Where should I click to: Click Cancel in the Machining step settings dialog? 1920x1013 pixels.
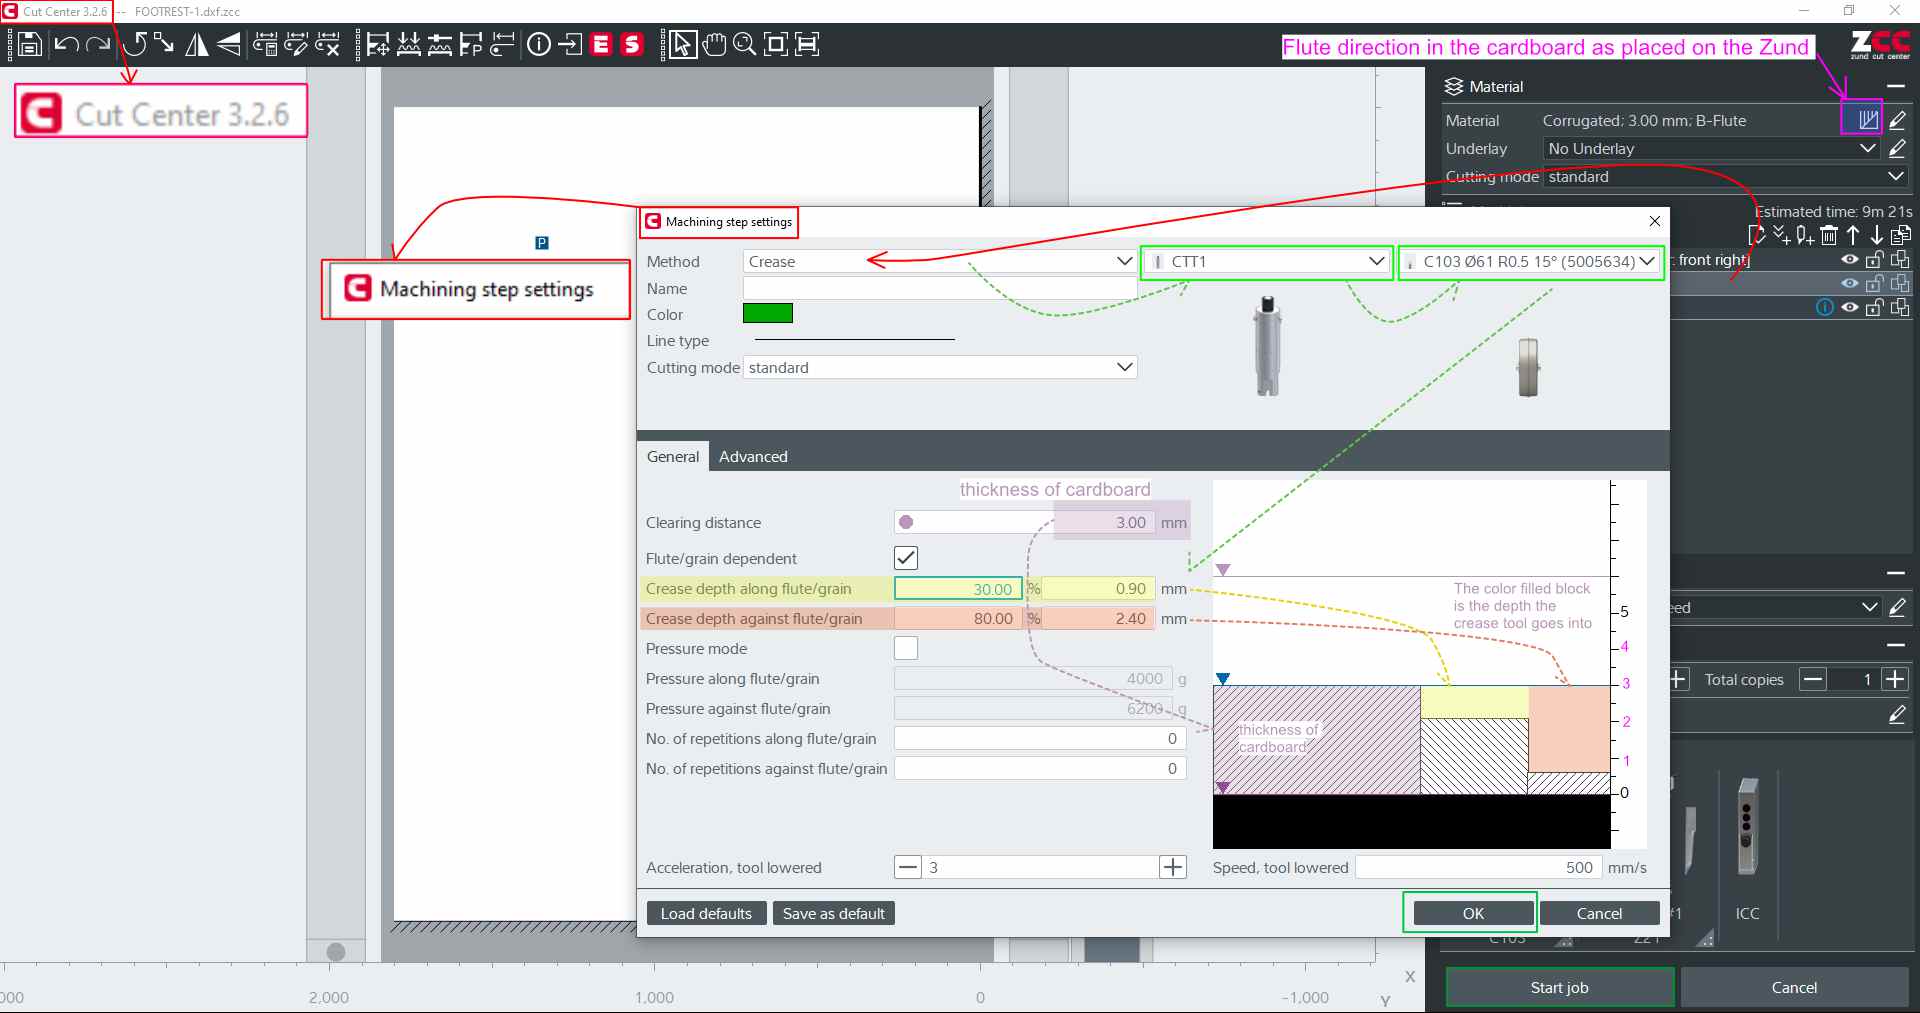tap(1599, 913)
